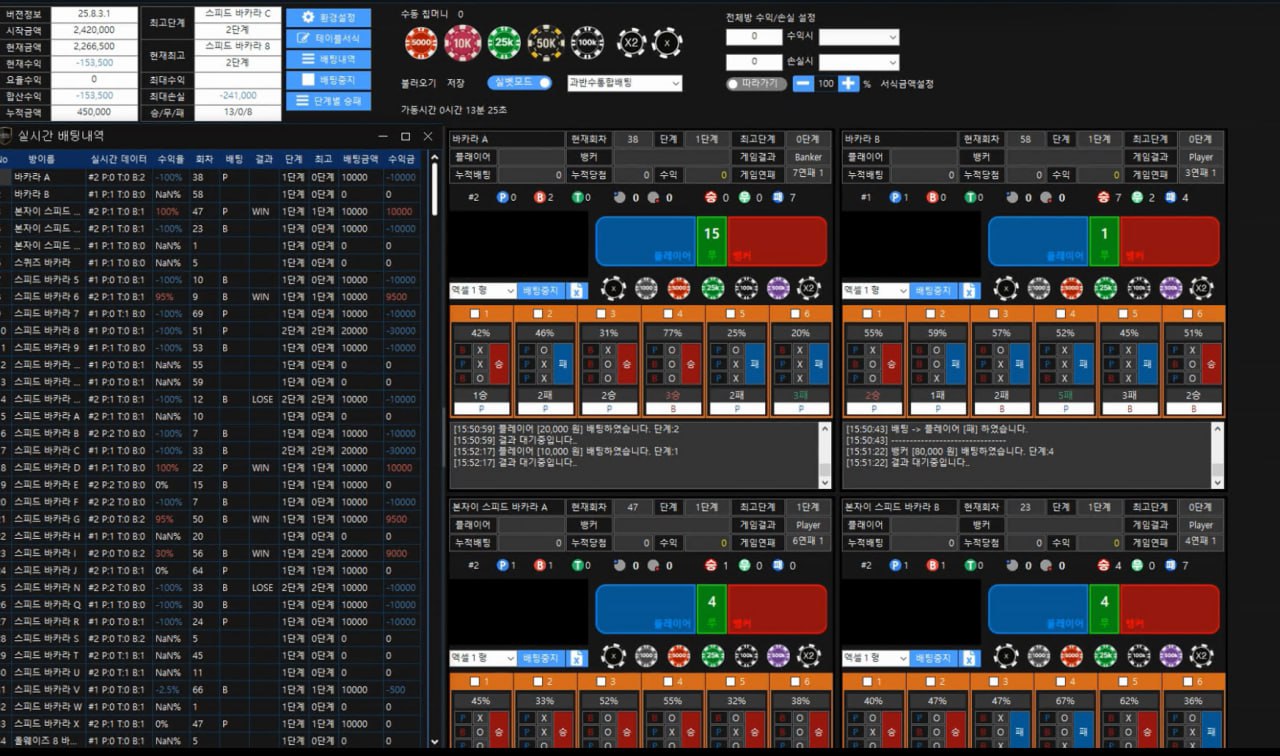This screenshot has width=1280, height=756.
Task: Expand the 수익시 dropdown
Action: point(859,37)
